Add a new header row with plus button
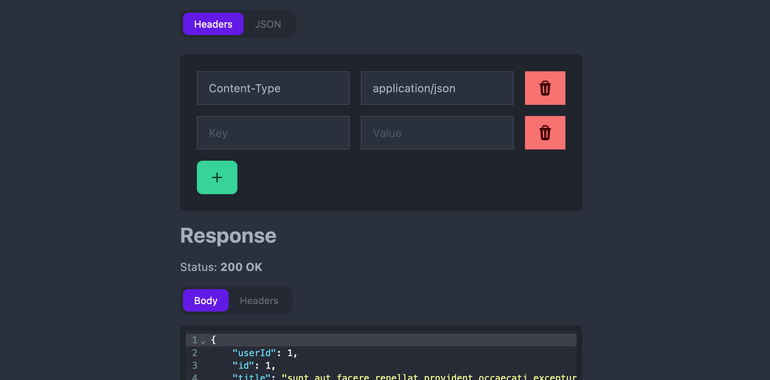Screen dimensions: 770x380 pyautogui.click(x=217, y=177)
